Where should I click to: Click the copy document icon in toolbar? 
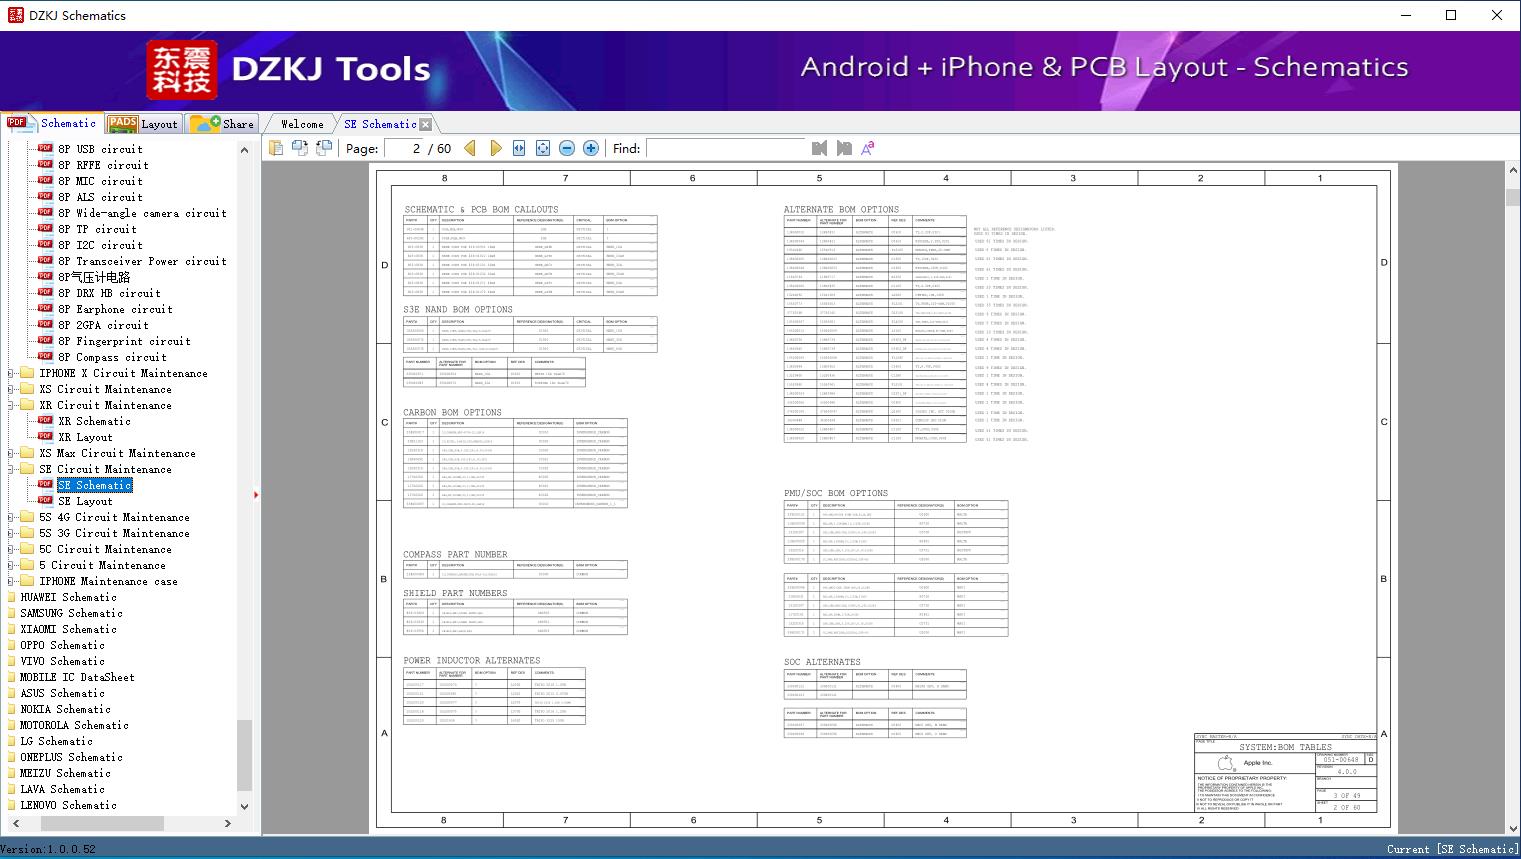[276, 148]
